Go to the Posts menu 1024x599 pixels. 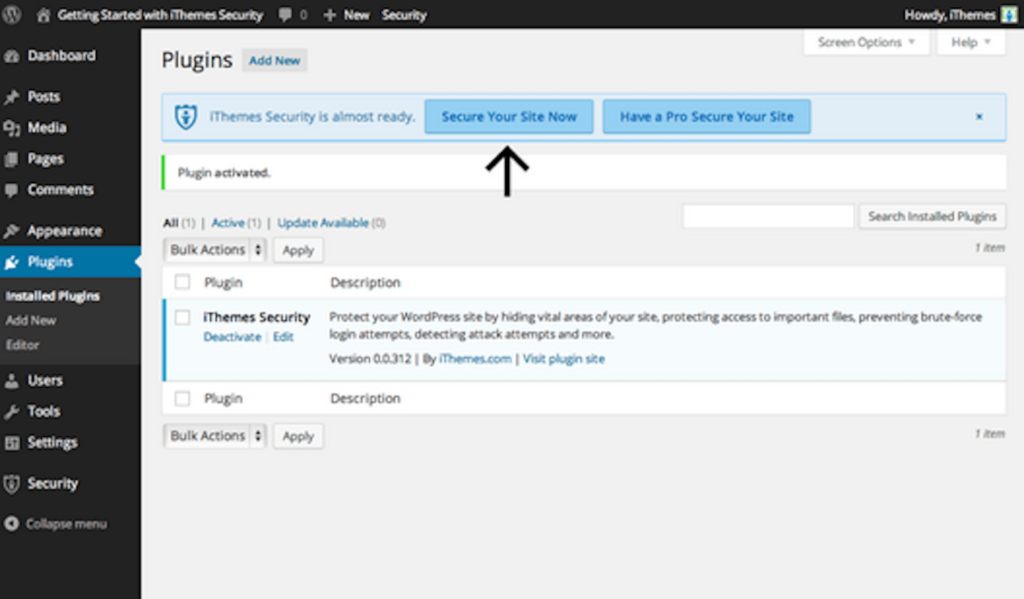(x=44, y=97)
